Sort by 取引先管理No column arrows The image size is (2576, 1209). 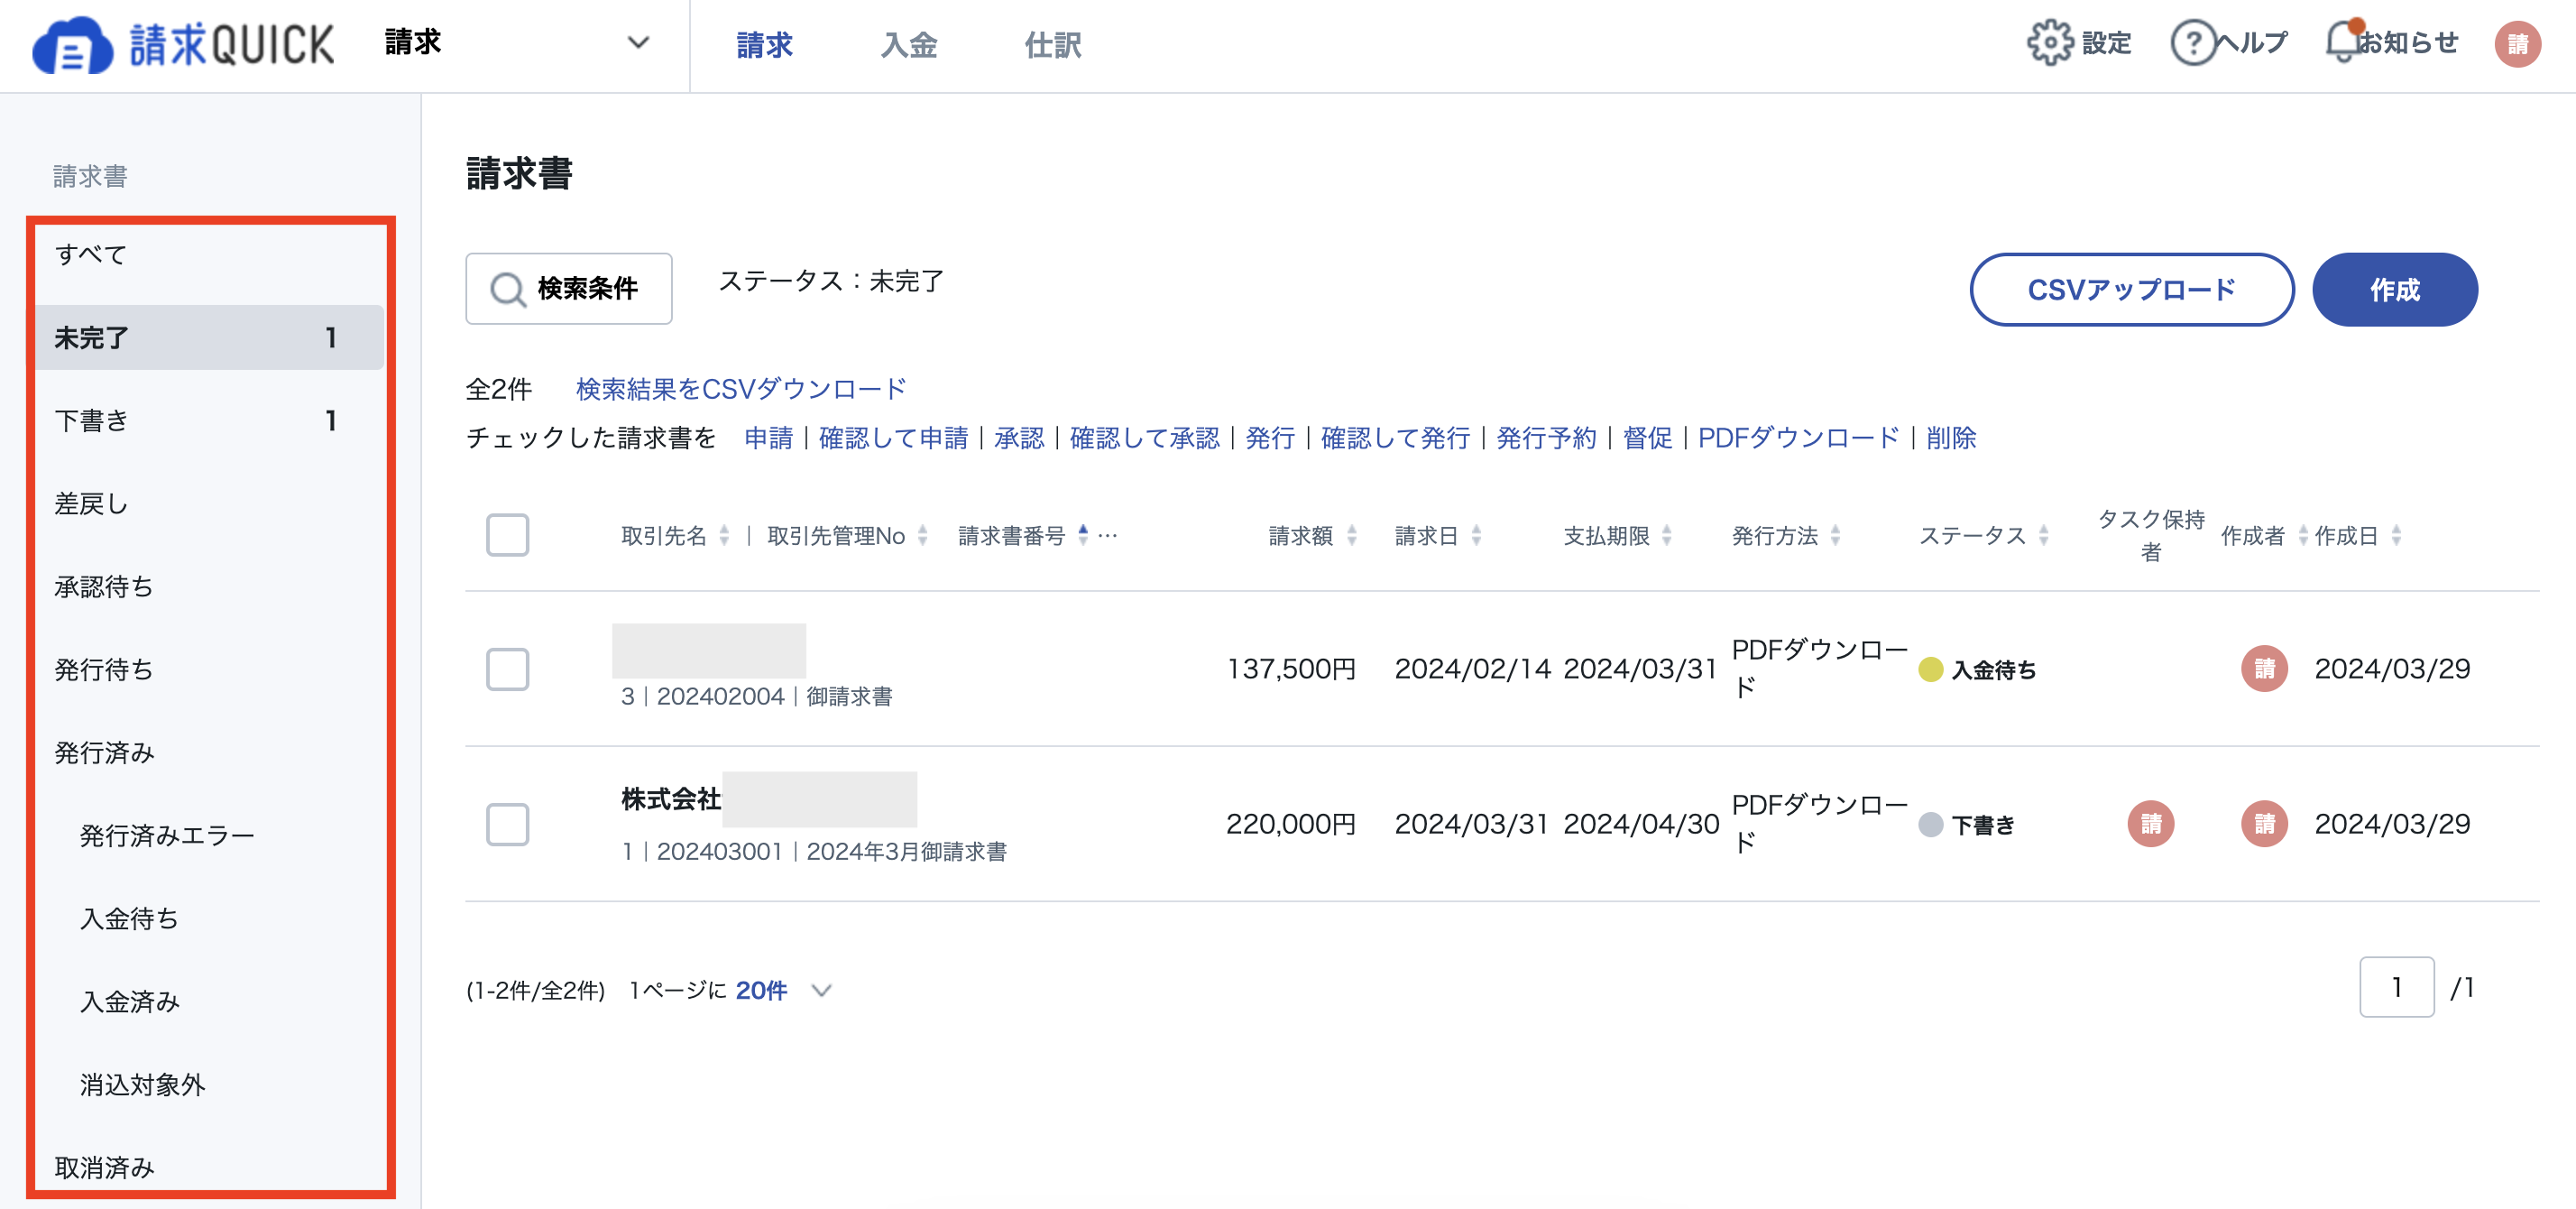pyautogui.click(x=922, y=536)
